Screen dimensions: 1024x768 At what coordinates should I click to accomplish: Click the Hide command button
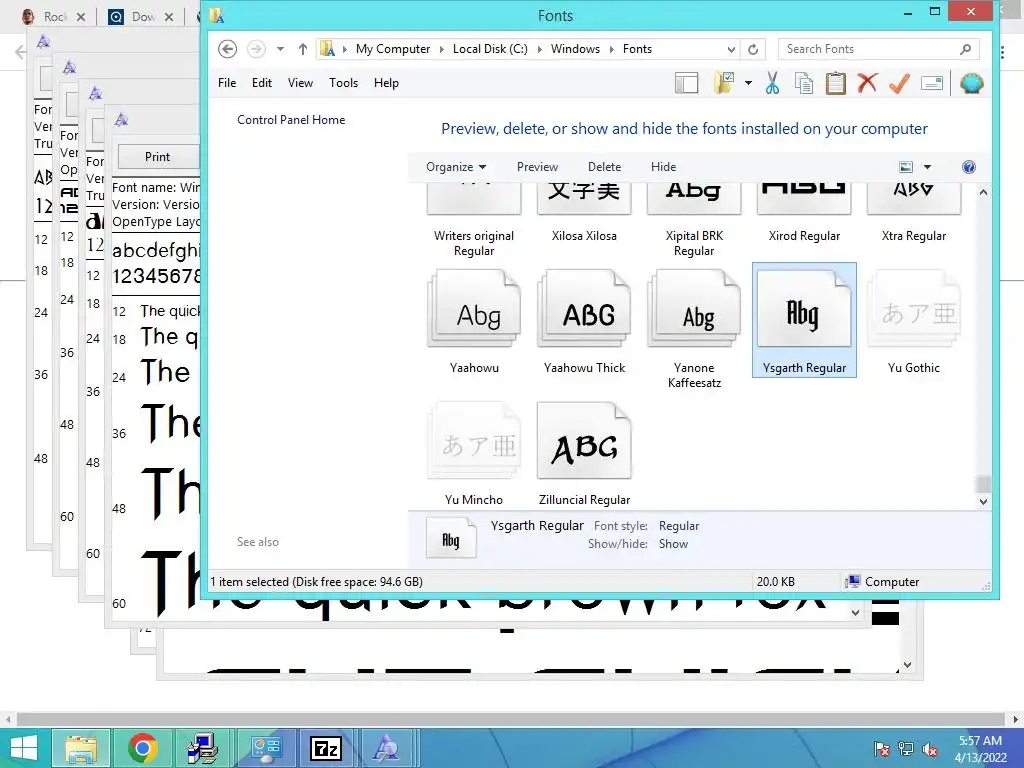(664, 167)
